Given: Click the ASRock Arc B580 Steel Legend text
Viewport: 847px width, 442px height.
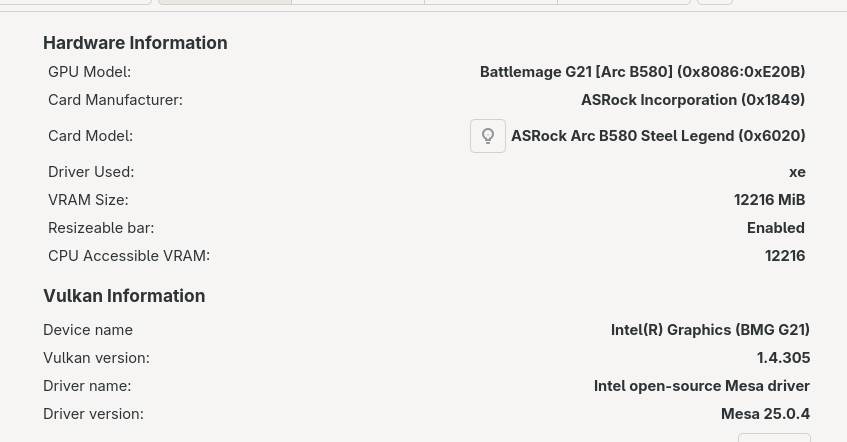Looking at the screenshot, I should tap(658, 136).
